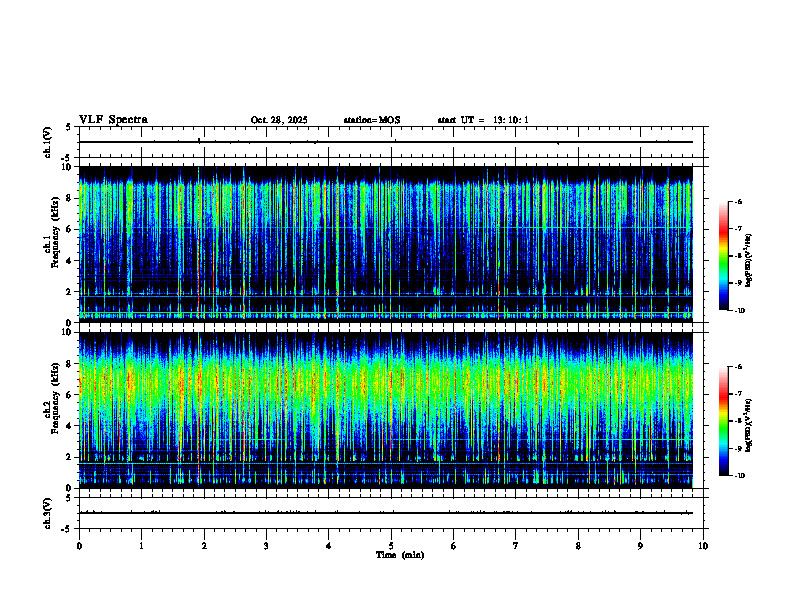The image size is (792, 612).
Task: Click the time axis tick label "4"
Action: point(329,546)
